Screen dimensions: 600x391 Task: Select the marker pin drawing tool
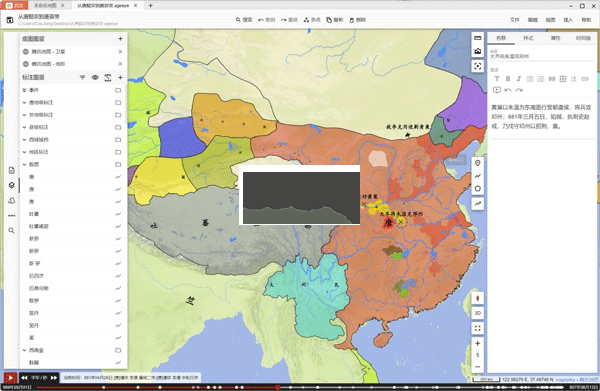click(478, 163)
